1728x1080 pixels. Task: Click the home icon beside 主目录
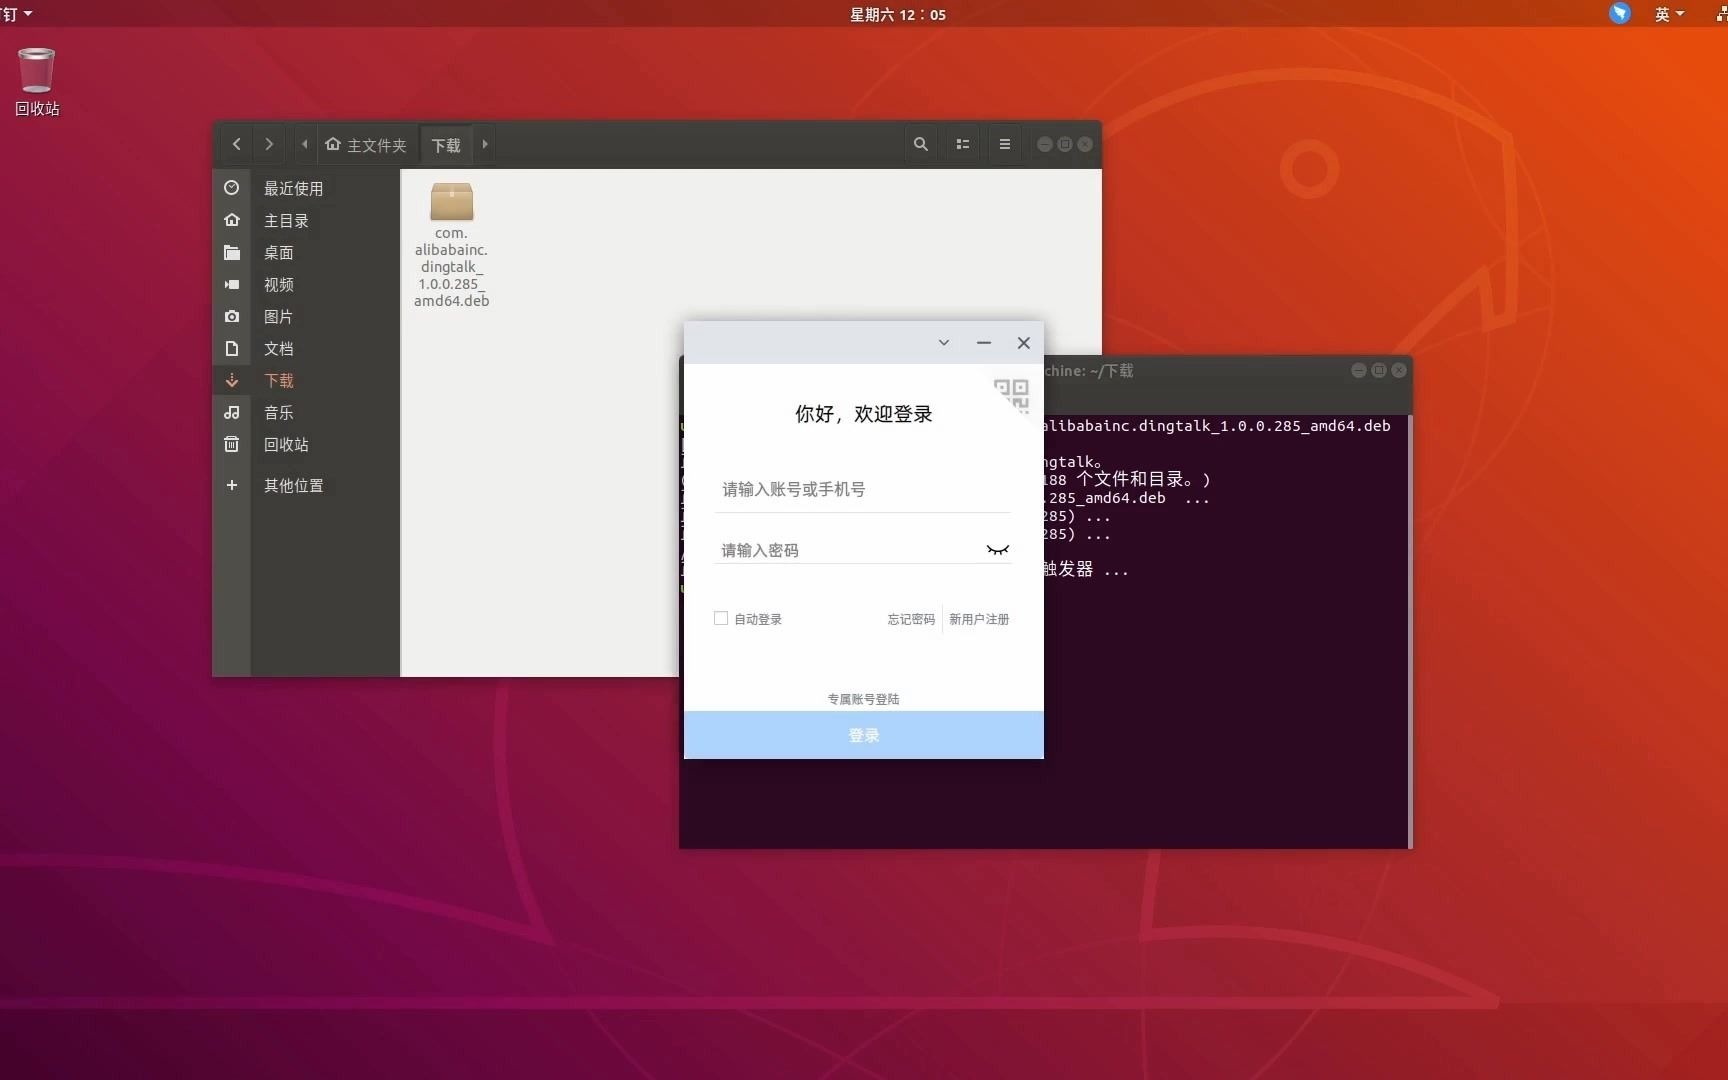click(232, 220)
